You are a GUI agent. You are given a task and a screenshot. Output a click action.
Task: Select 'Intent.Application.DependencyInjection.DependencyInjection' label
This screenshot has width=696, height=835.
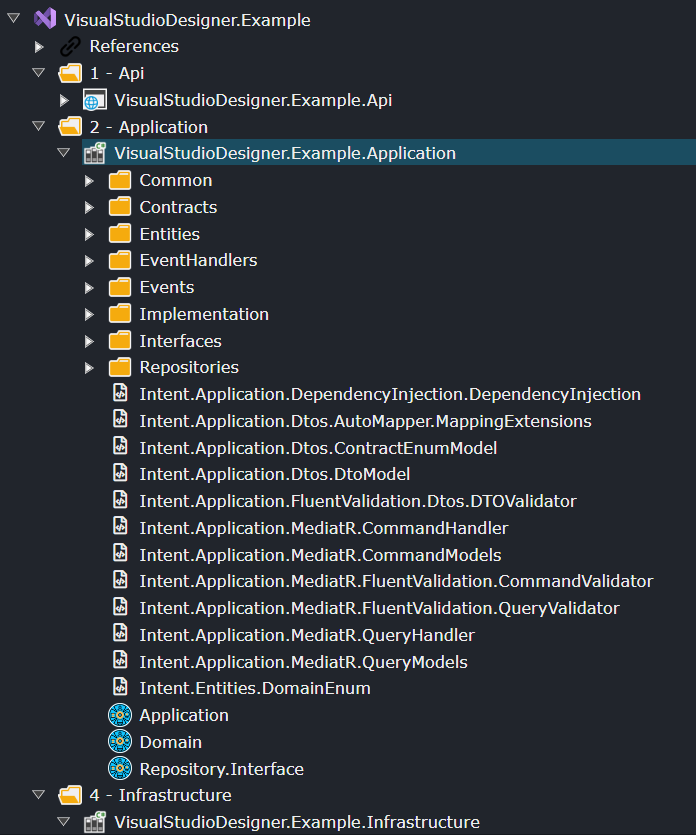pos(390,394)
